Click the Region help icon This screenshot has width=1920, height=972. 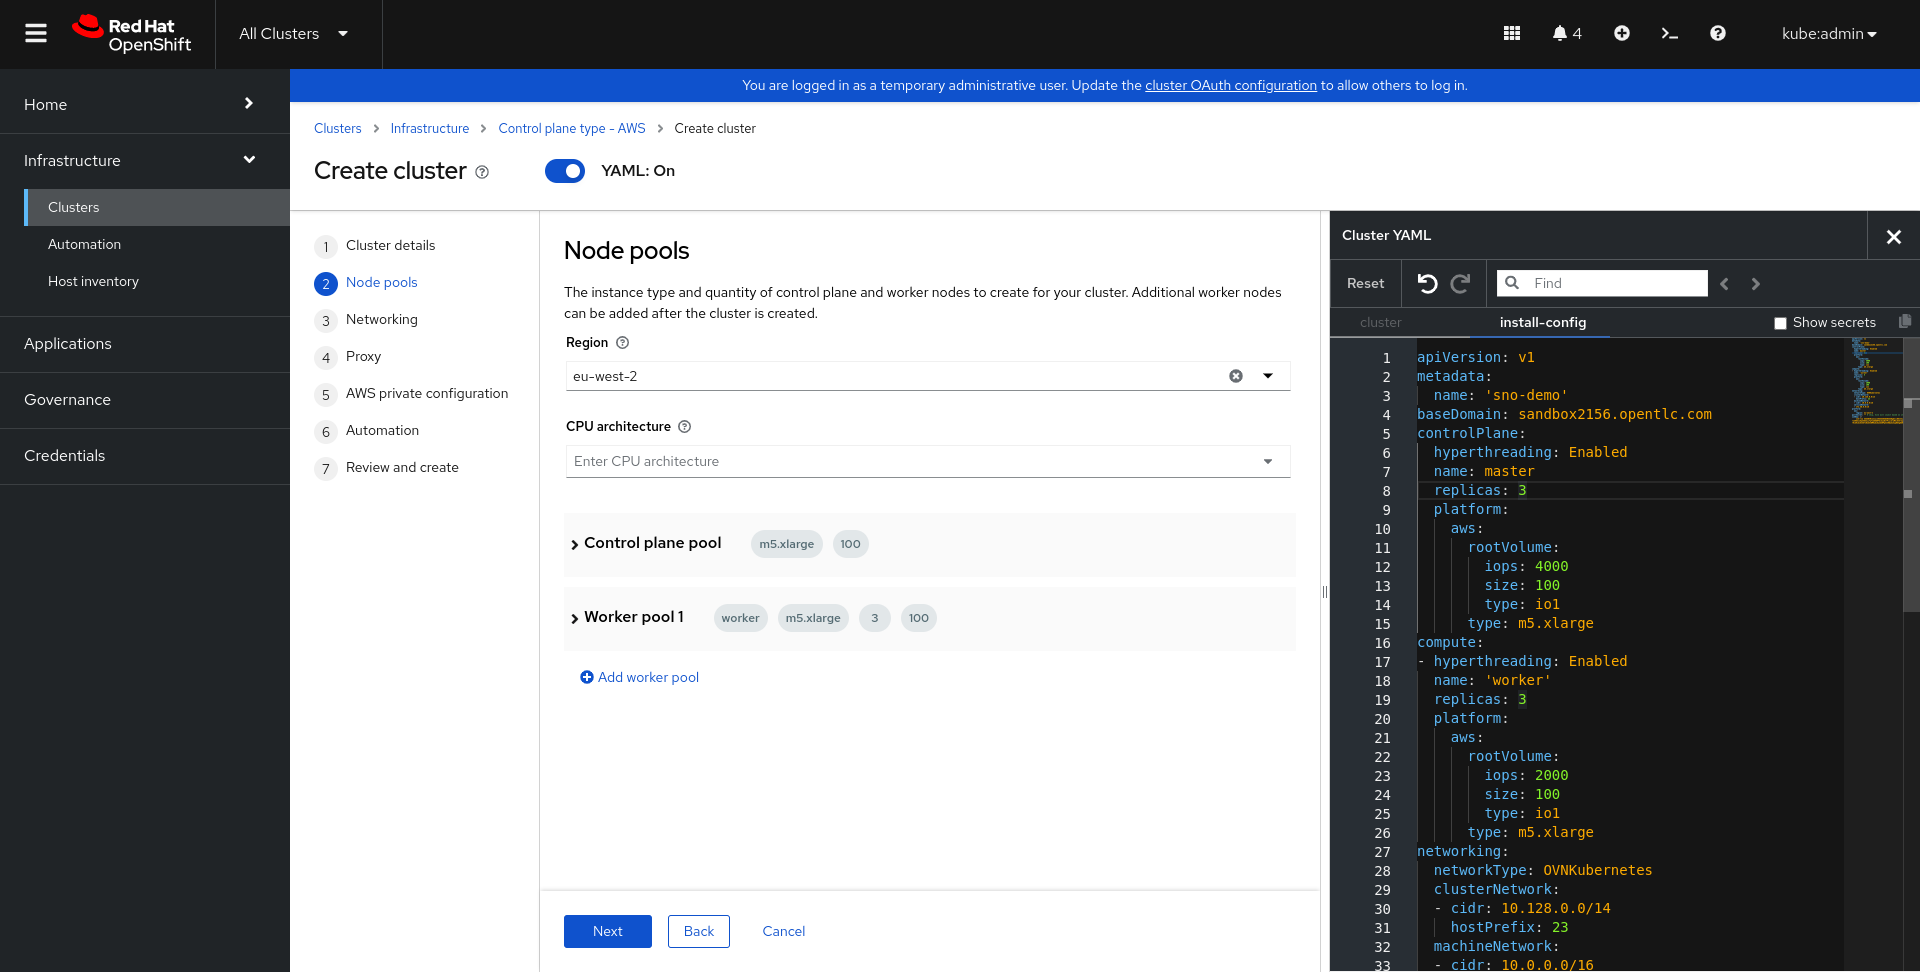pyautogui.click(x=622, y=343)
